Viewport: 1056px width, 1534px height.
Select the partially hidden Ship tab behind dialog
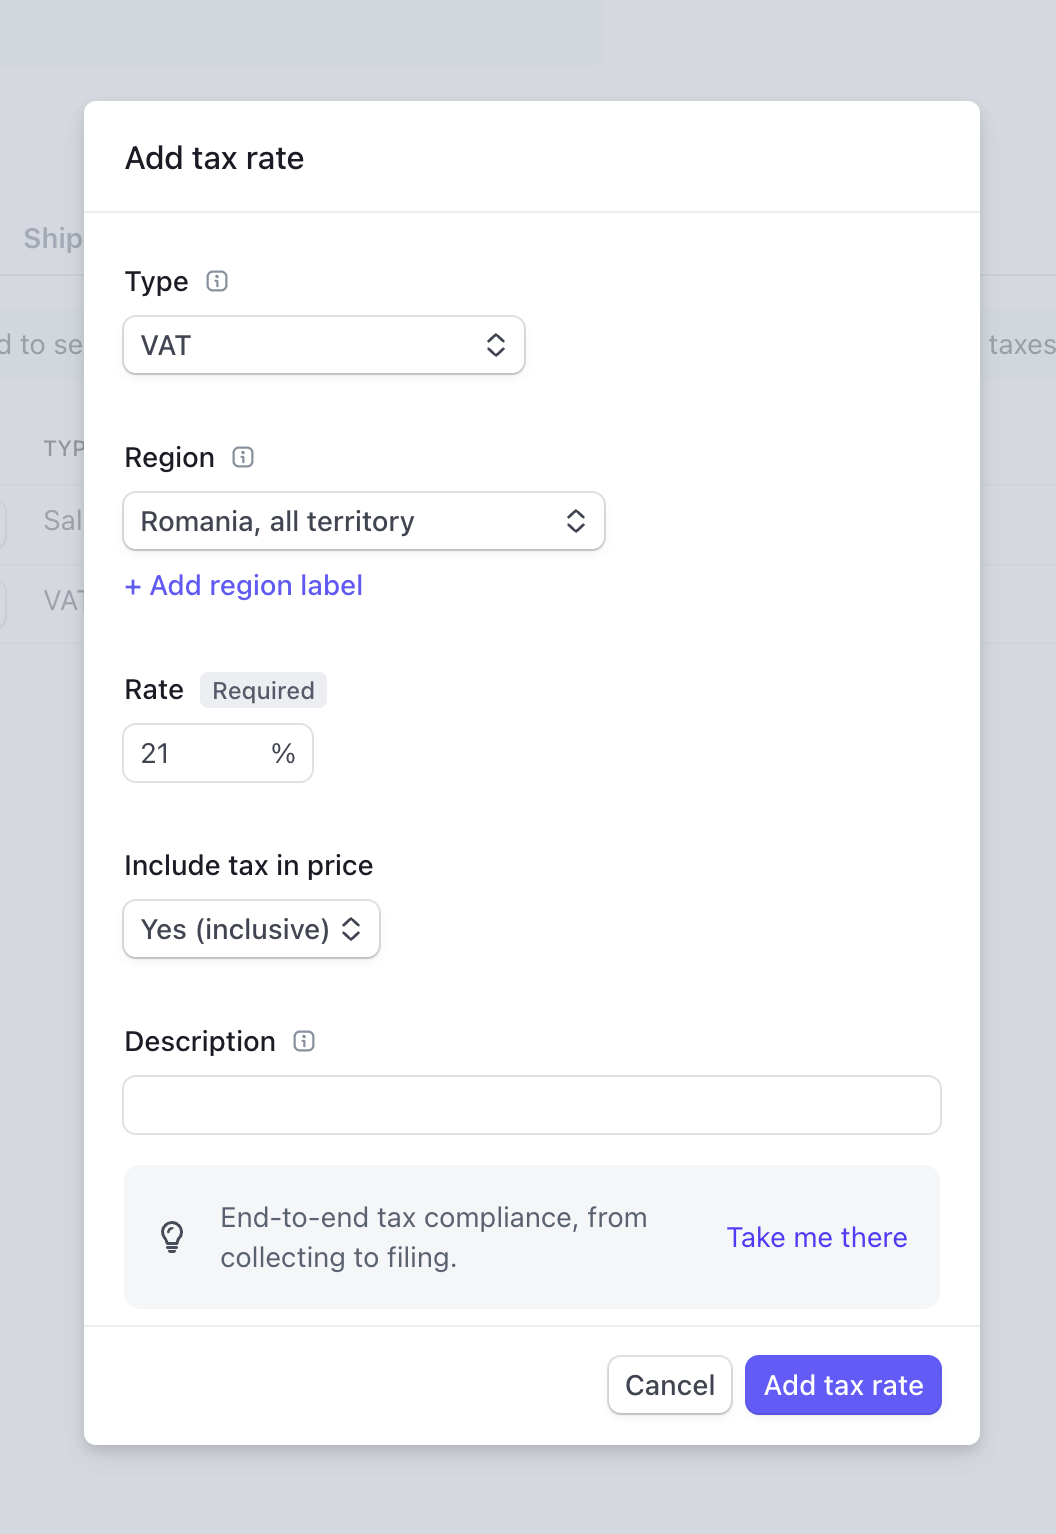[52, 238]
